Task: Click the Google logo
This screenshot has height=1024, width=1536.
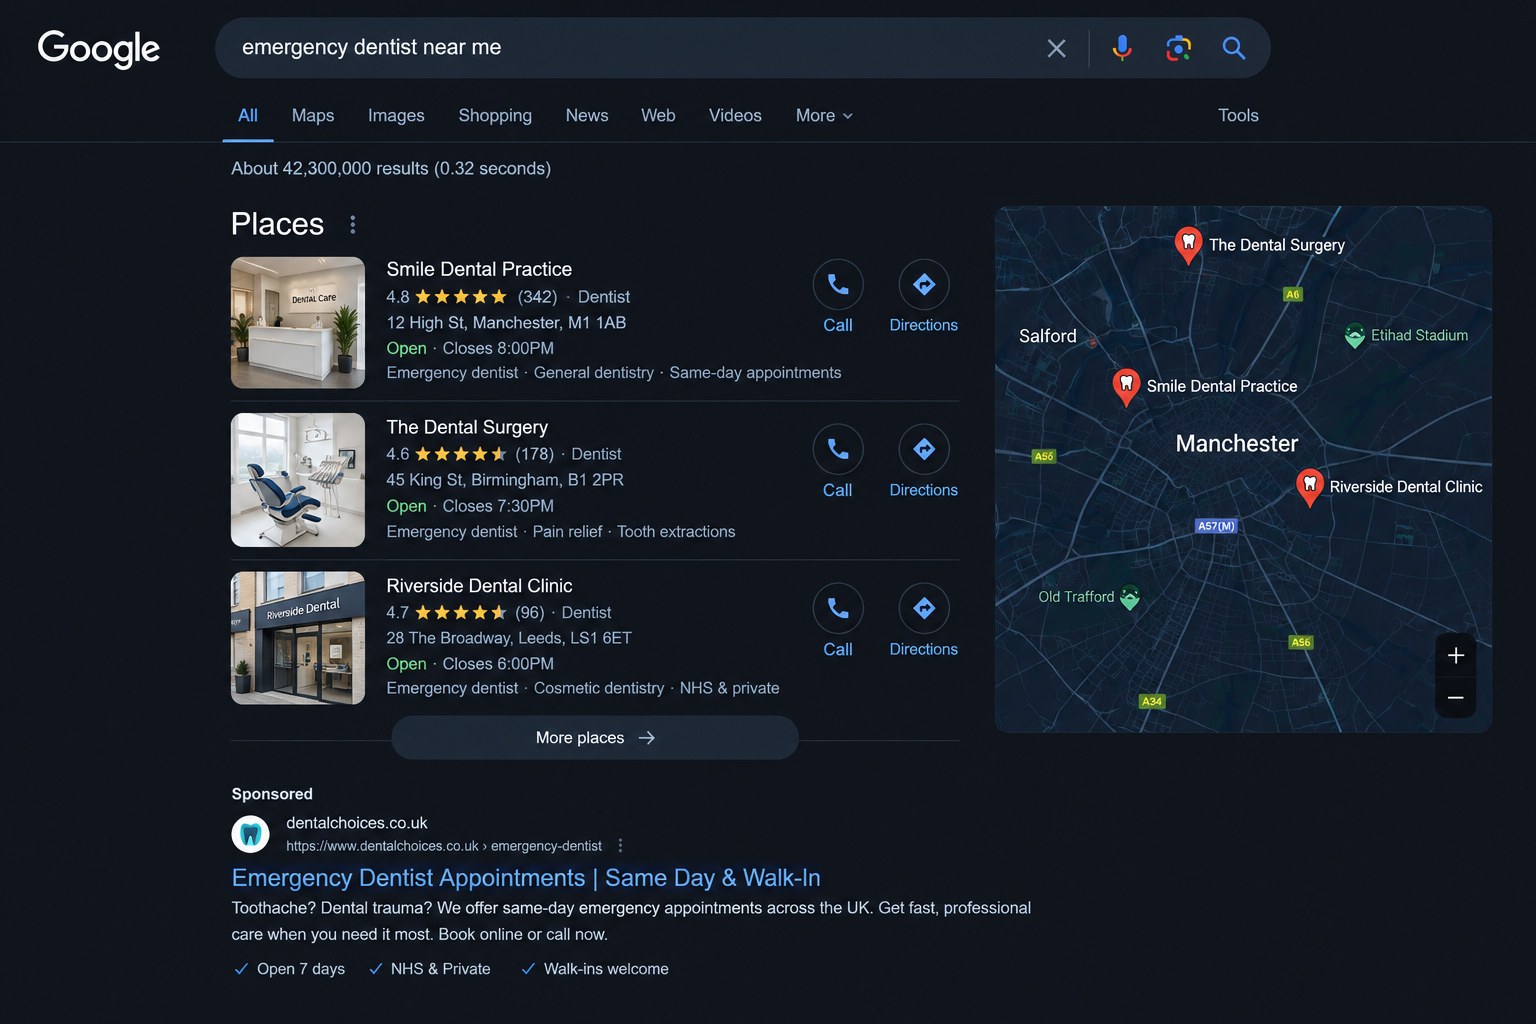Action: 98,48
